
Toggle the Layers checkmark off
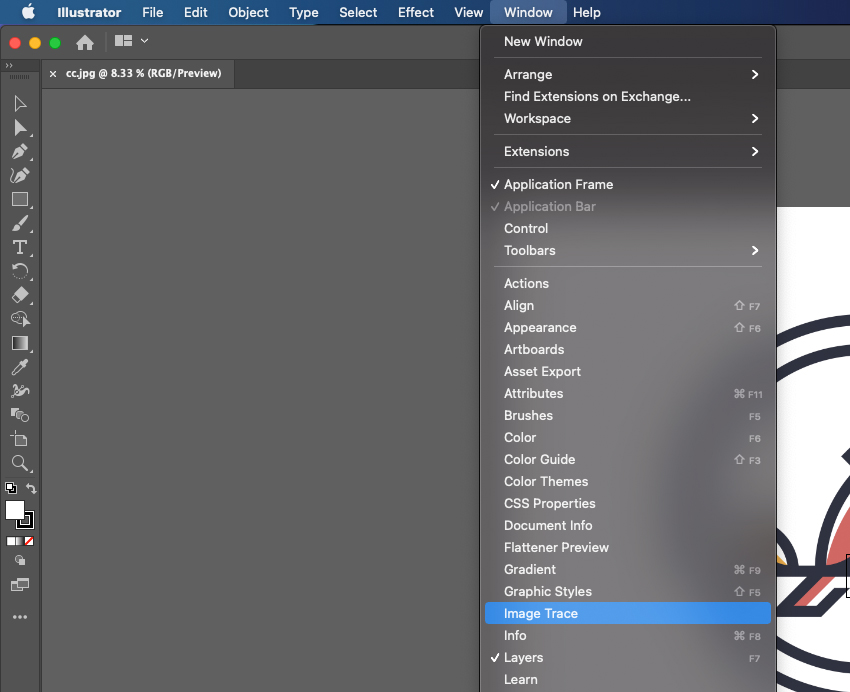[x=527, y=657]
